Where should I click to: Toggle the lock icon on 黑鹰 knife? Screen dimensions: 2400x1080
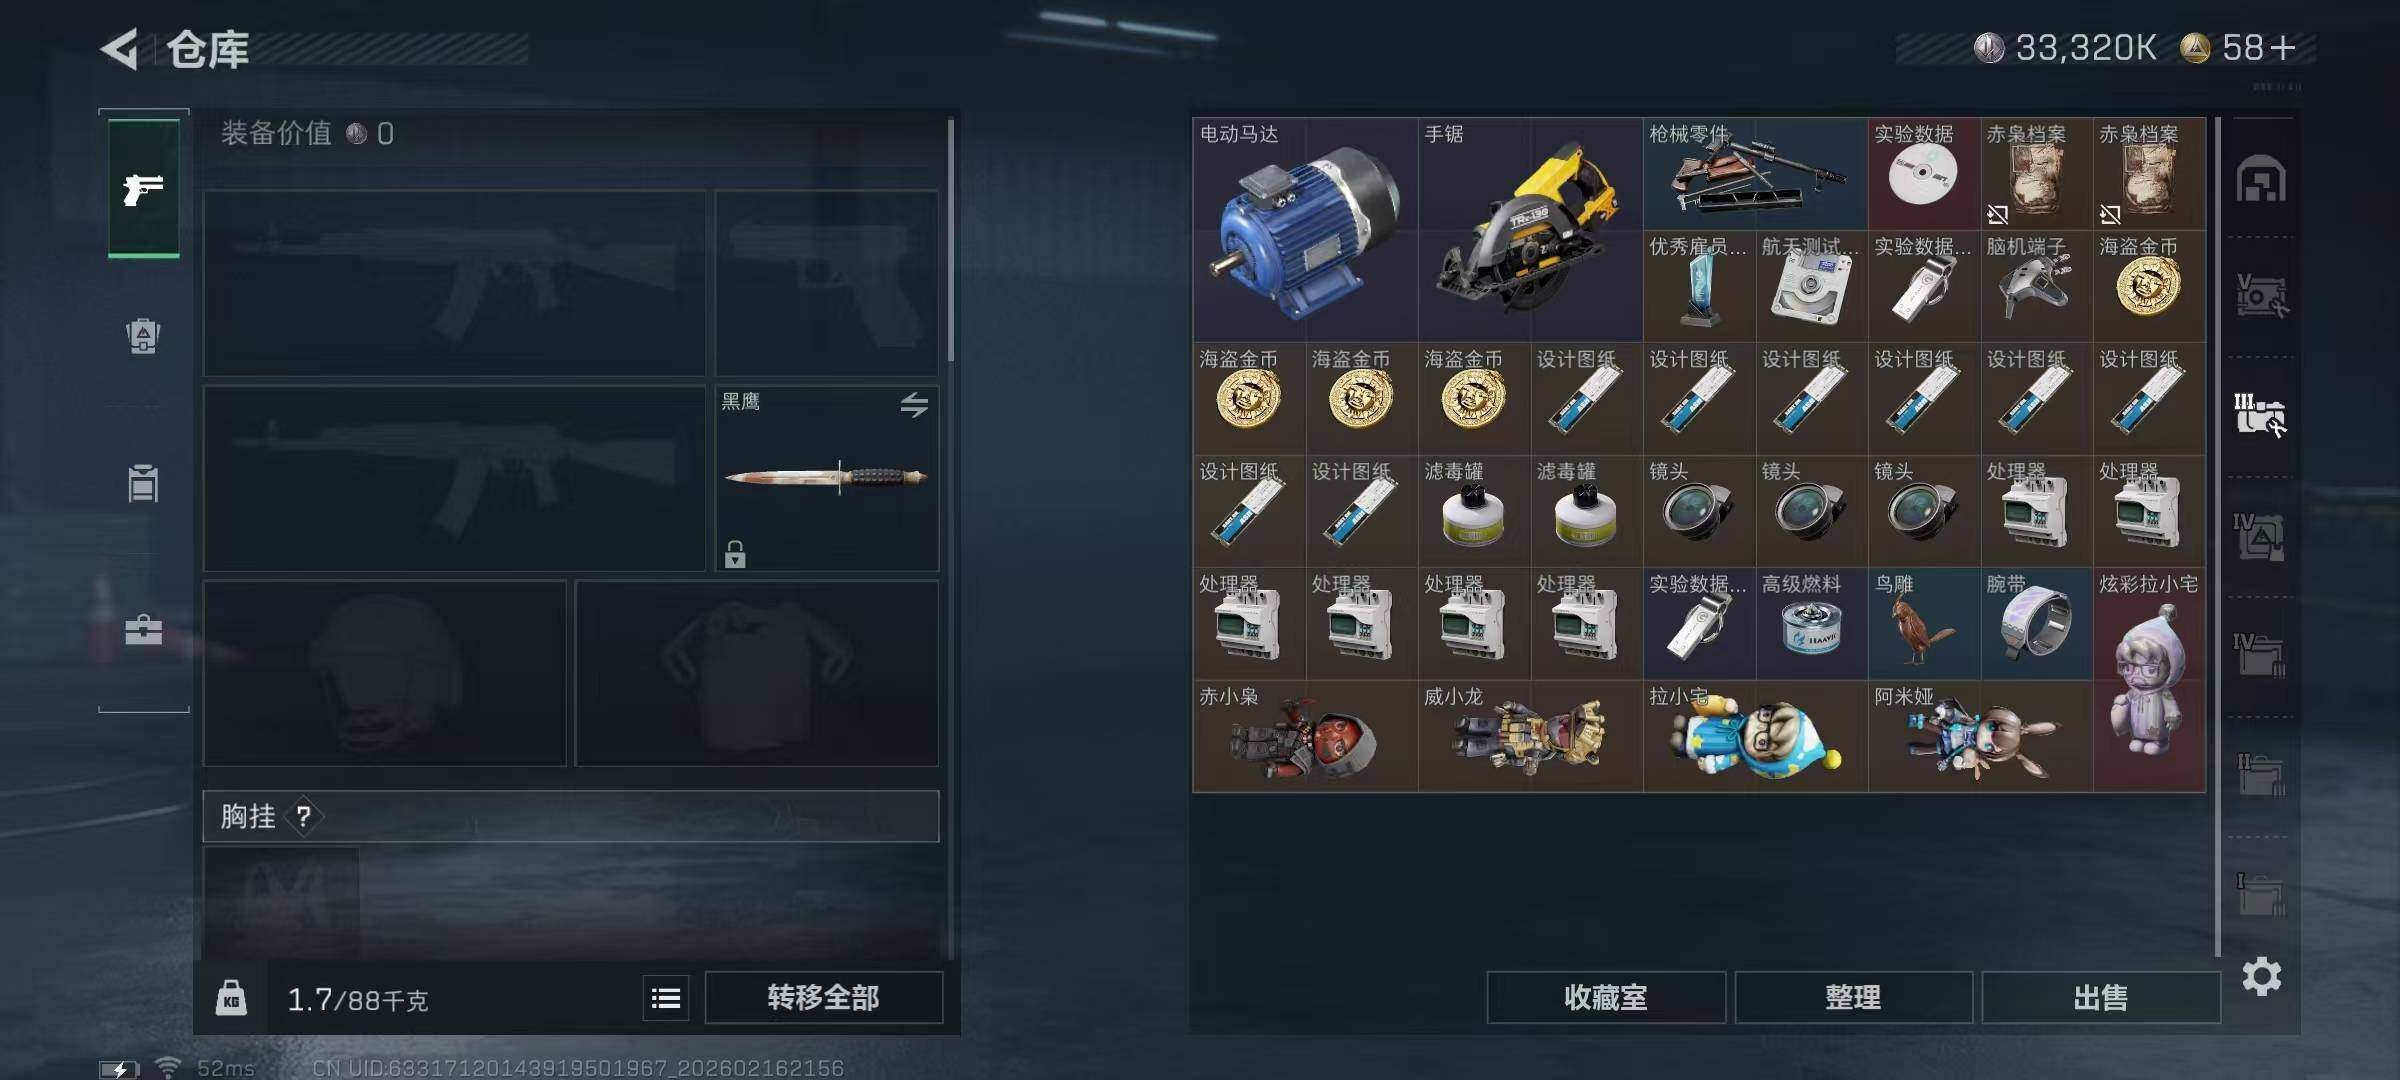coord(735,554)
